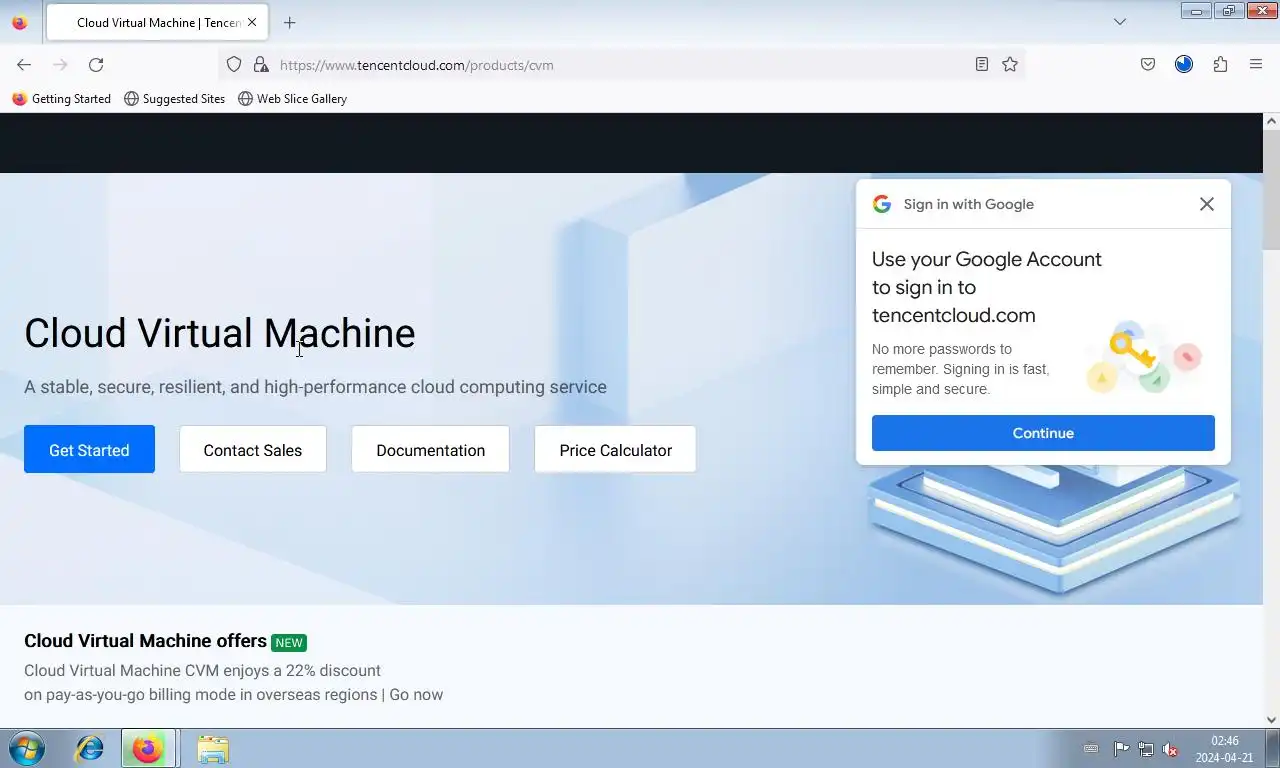The image size is (1280, 768).
Task: Close the Cloud Virtual Machine tab
Action: tap(252, 22)
